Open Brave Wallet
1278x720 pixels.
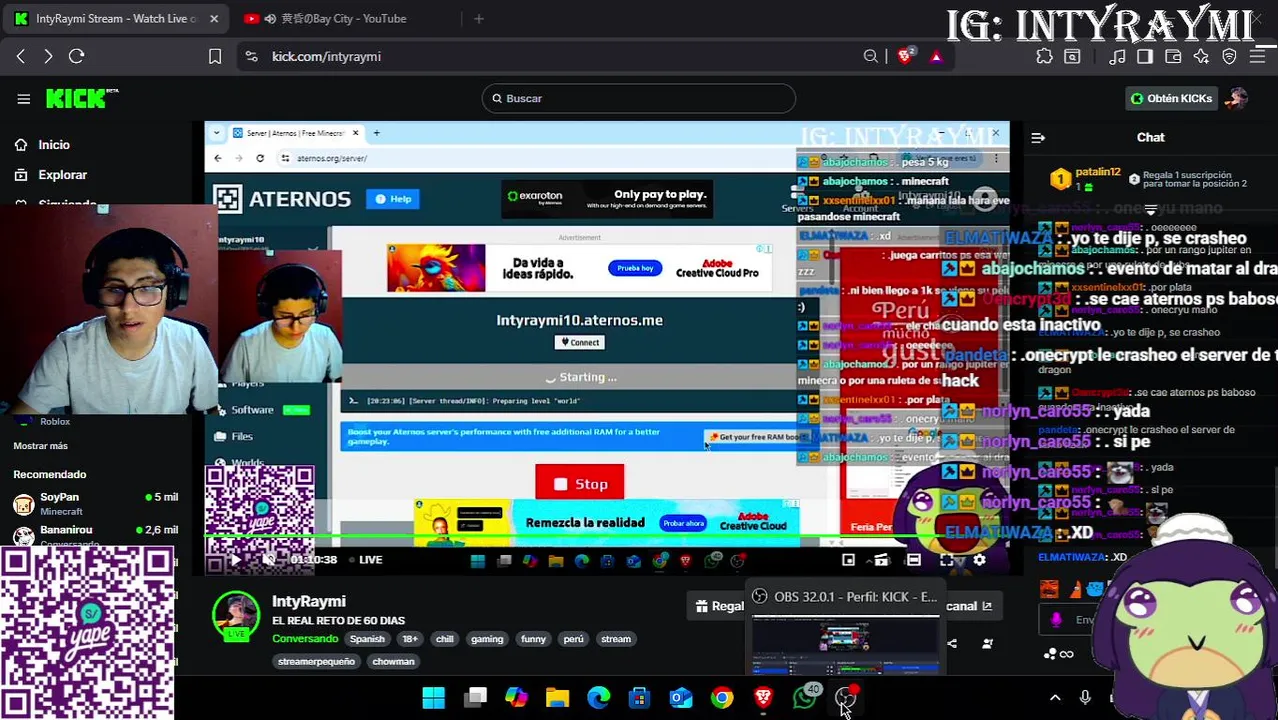[x=1173, y=57]
